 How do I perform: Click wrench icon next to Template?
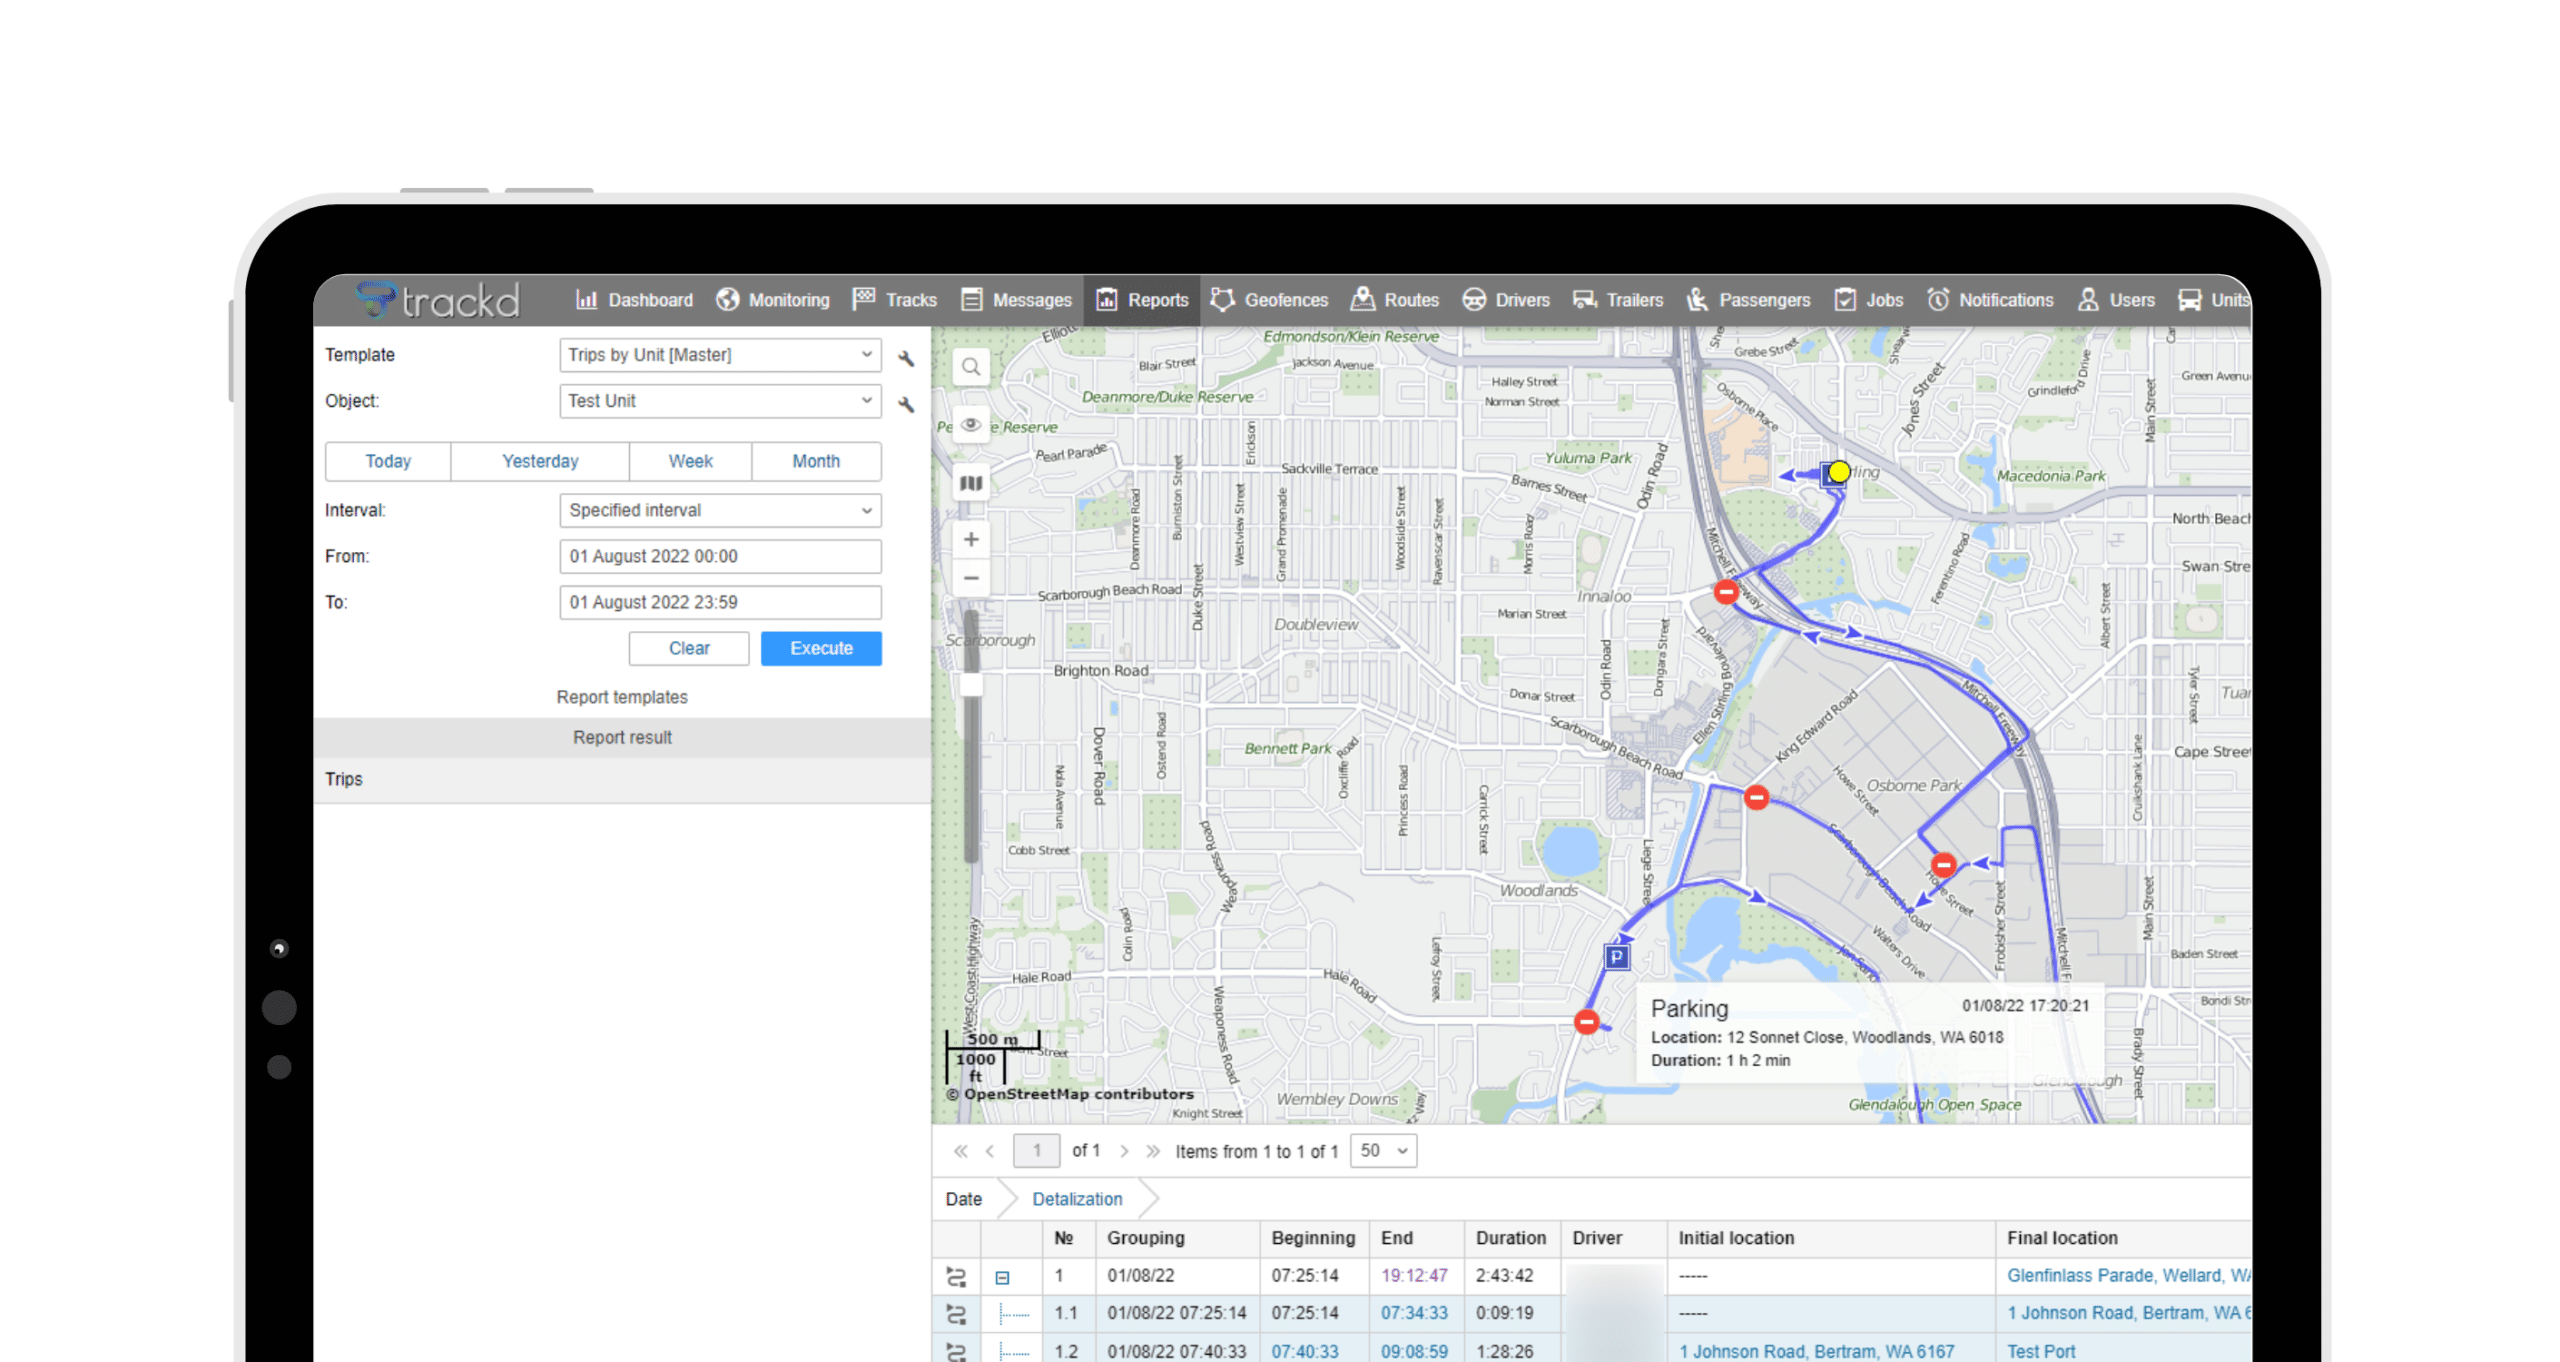[906, 358]
